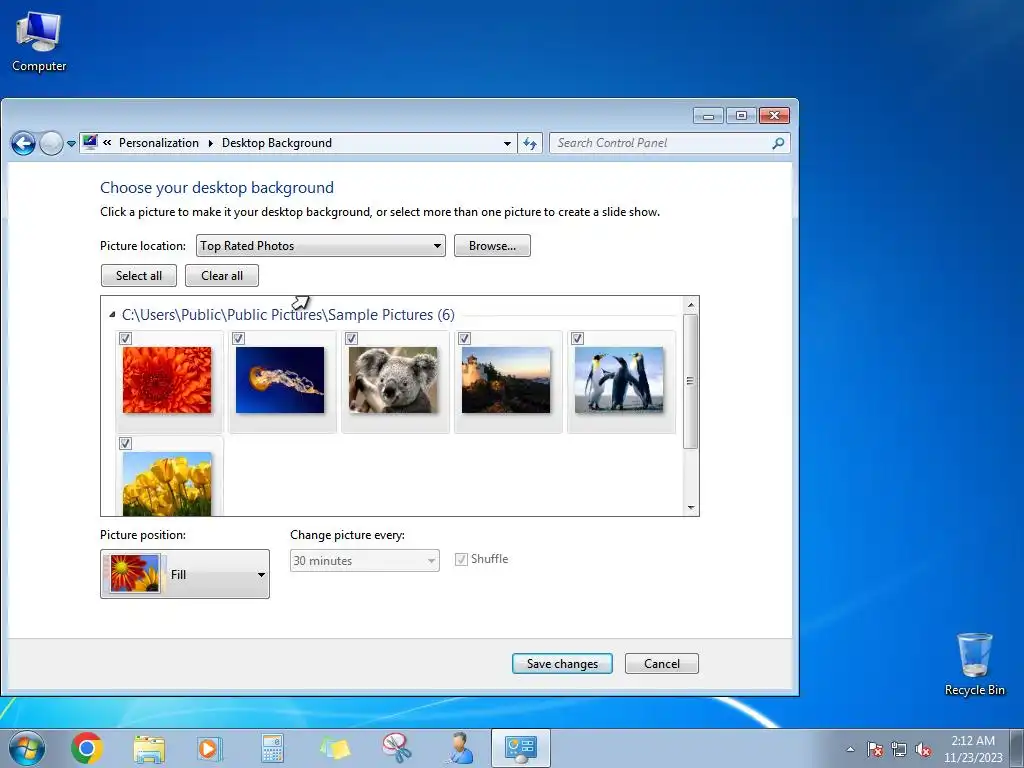This screenshot has height=768, width=1024.
Task: Click the Control Panel icon in address bar
Action: click(90, 142)
